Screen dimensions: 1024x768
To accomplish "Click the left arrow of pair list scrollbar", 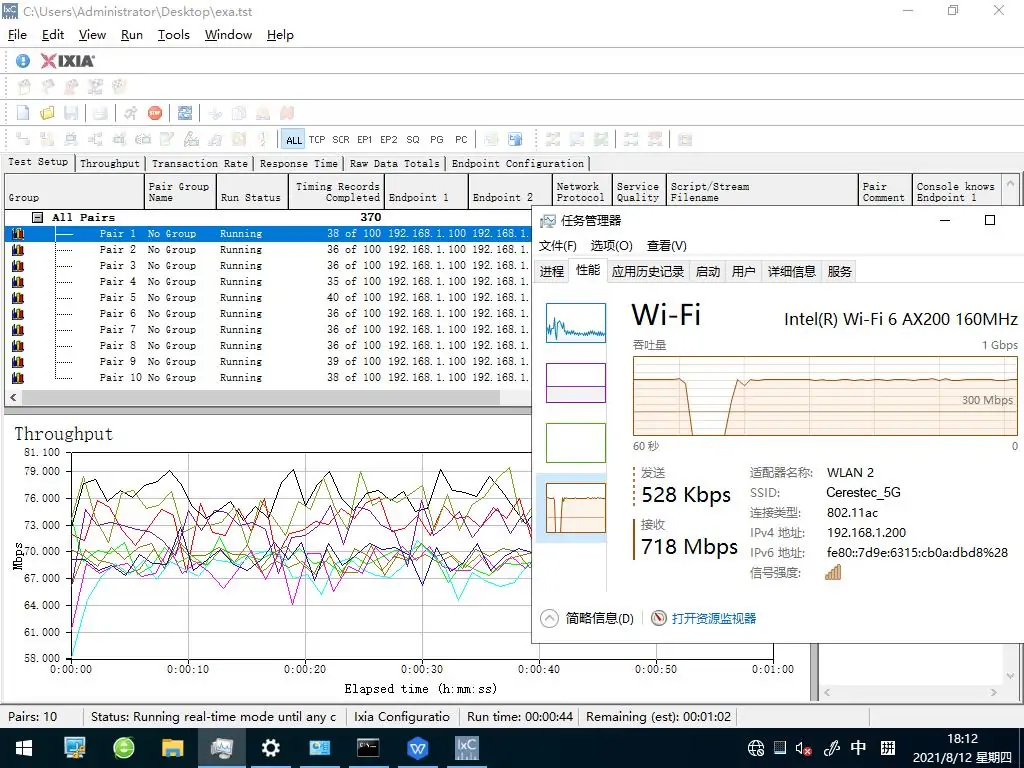I will pos(13,397).
